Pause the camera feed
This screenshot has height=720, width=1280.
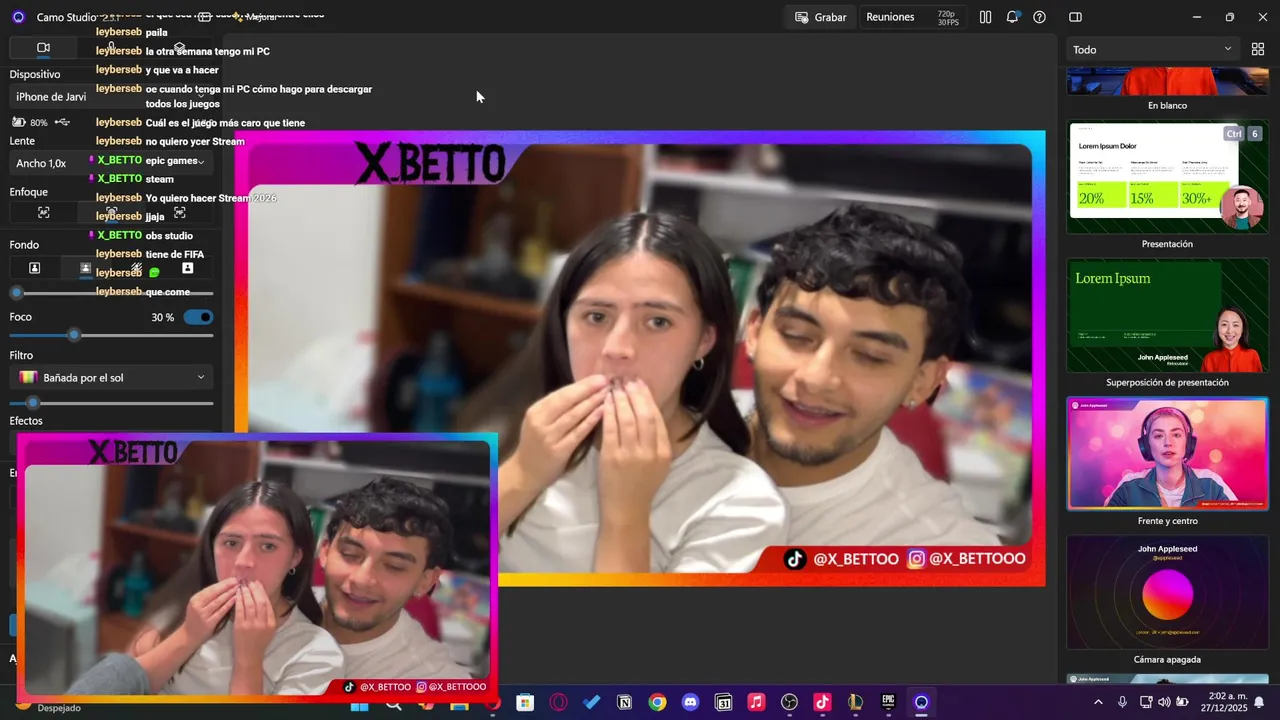(985, 17)
